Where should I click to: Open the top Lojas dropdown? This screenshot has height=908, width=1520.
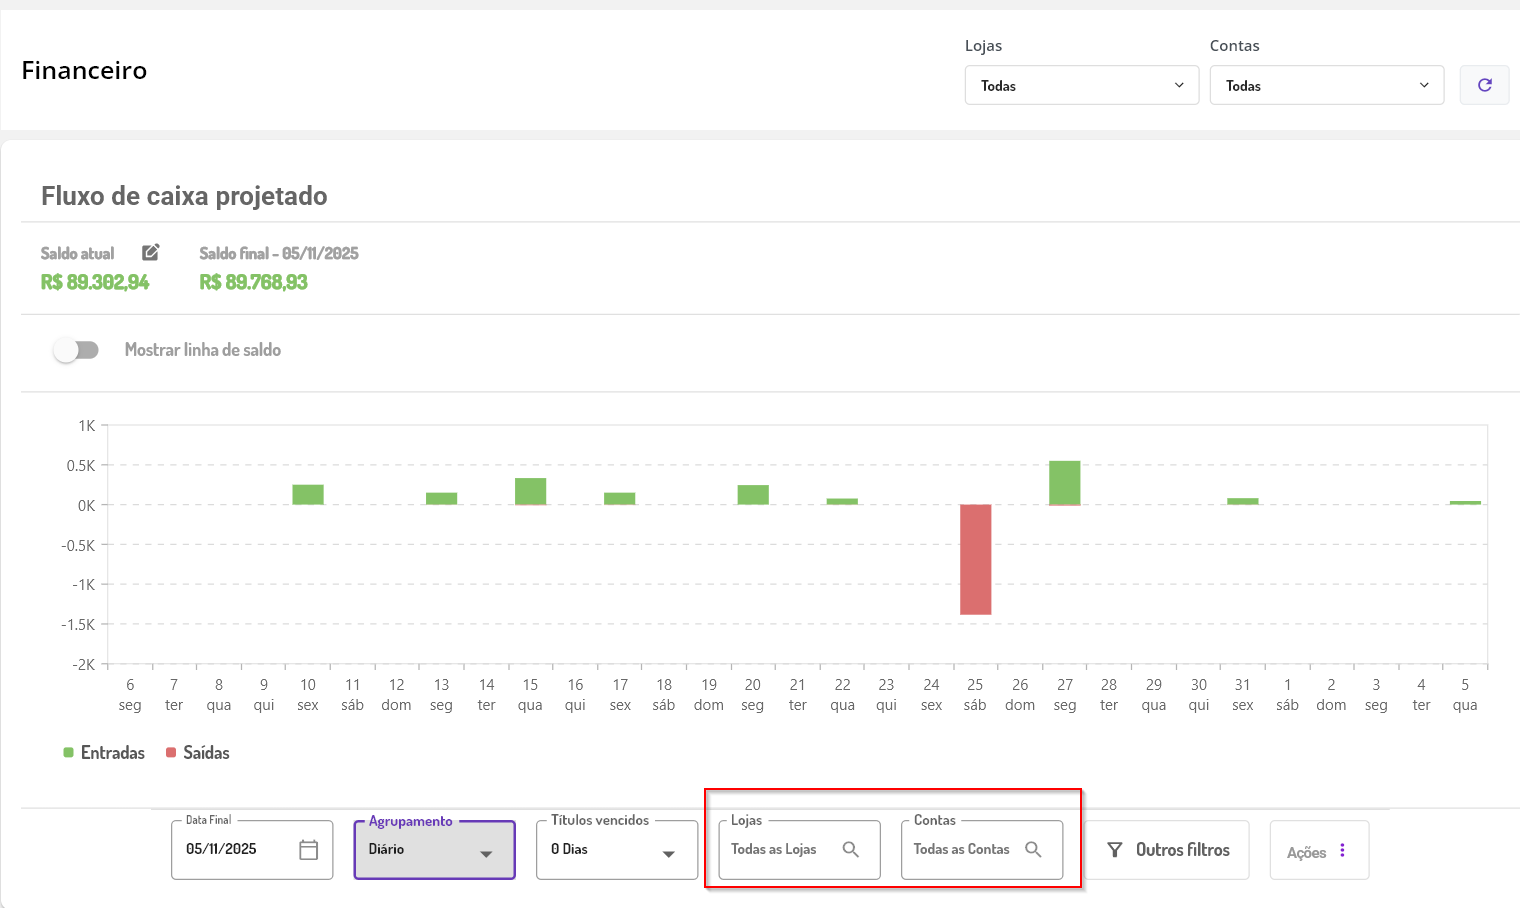tap(1081, 85)
